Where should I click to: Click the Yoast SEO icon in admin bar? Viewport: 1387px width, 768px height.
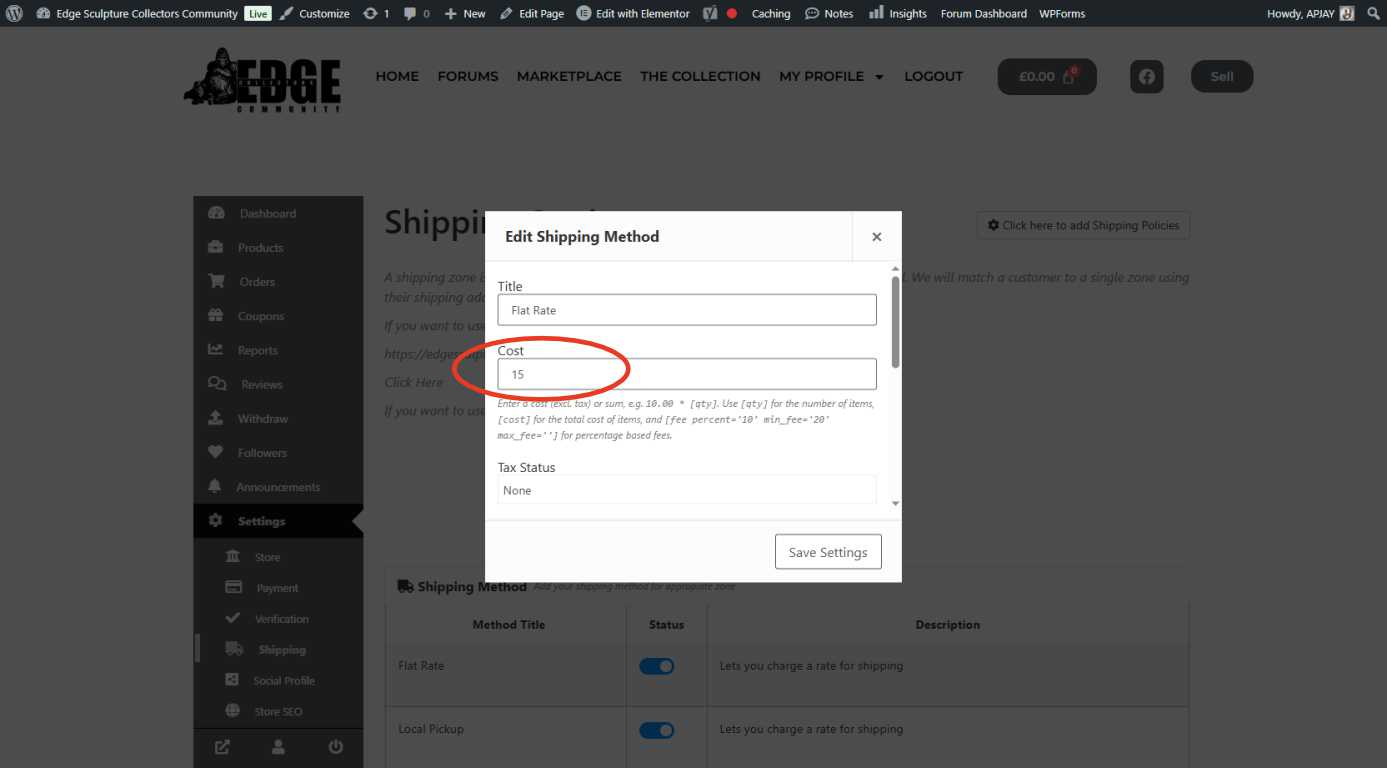coord(710,13)
